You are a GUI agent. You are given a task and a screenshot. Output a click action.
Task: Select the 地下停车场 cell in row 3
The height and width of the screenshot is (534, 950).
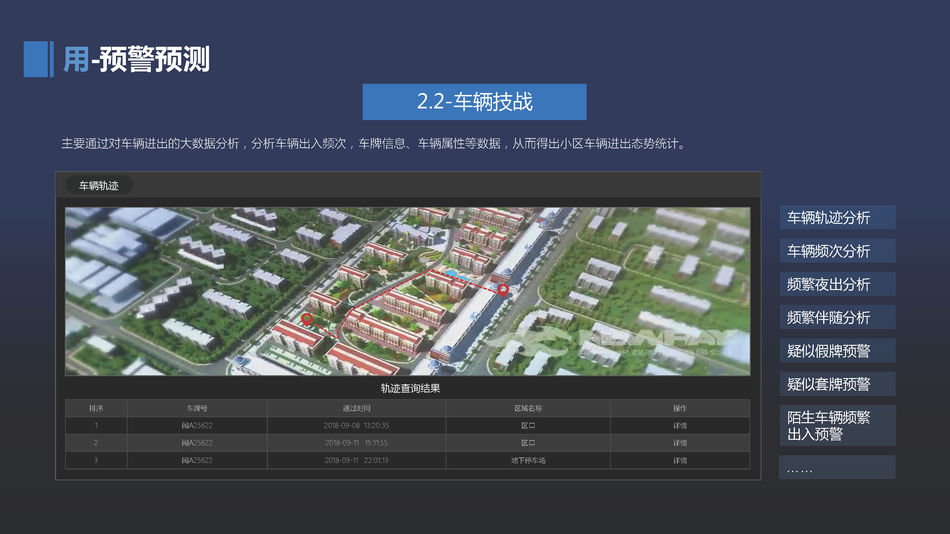tap(528, 461)
